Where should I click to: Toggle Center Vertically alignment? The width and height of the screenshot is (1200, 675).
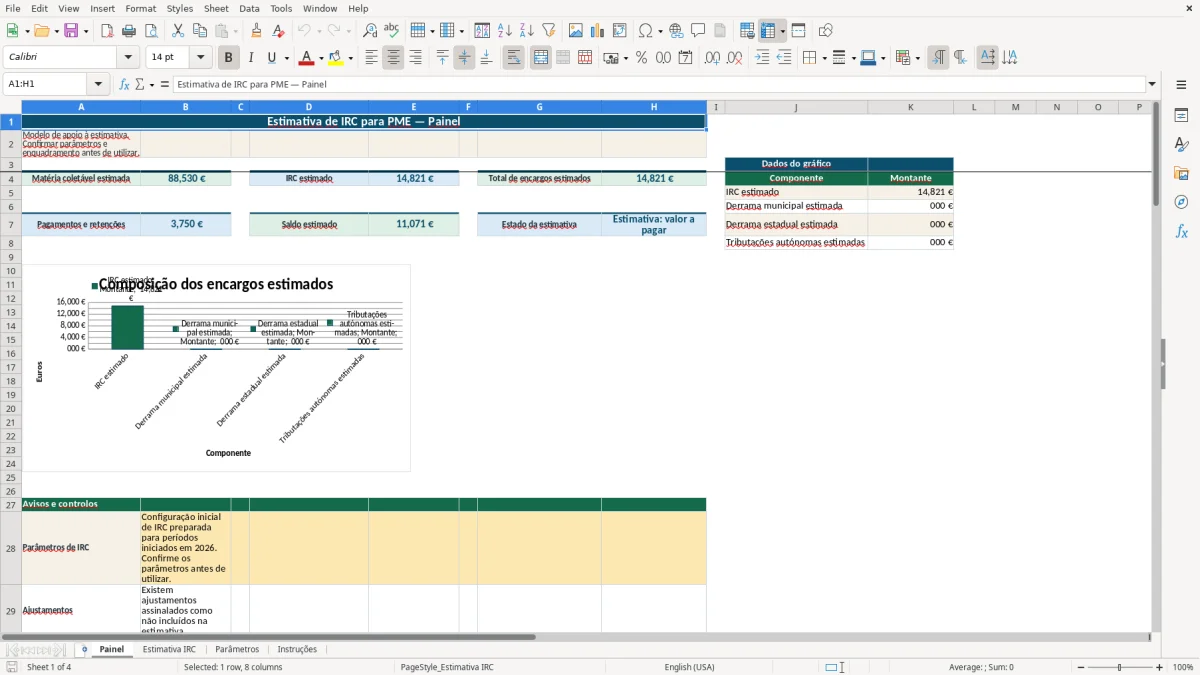point(464,58)
